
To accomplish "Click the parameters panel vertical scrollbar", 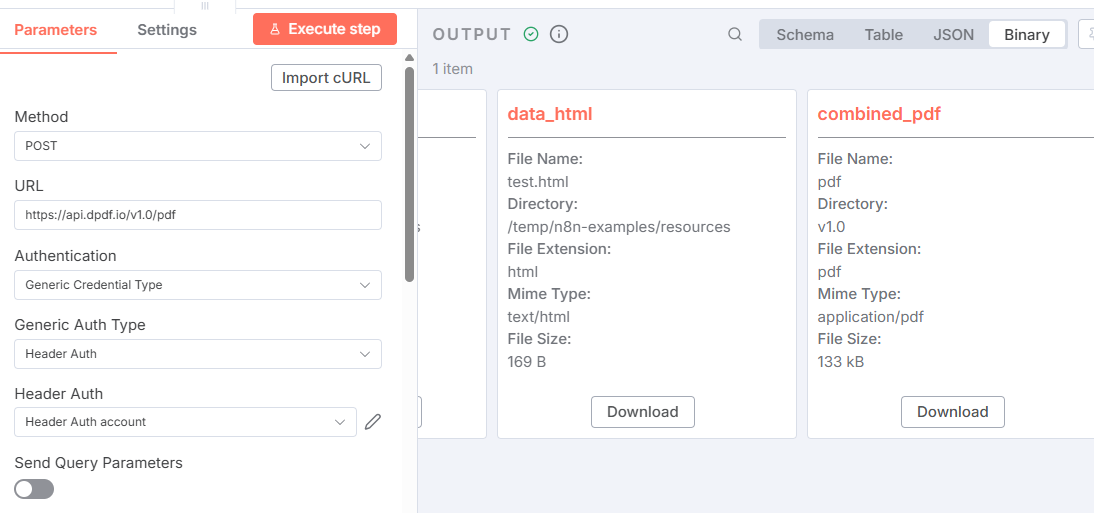I will (x=409, y=170).
